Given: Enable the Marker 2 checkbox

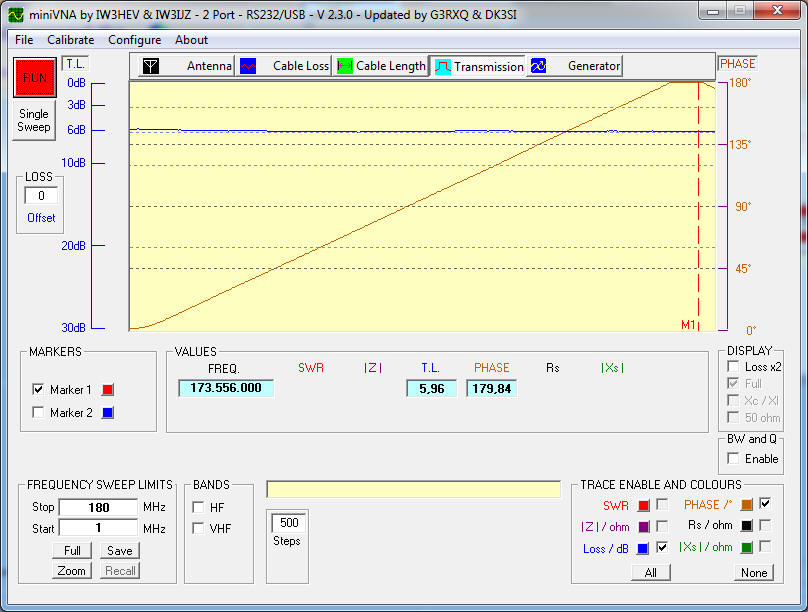Looking at the screenshot, I should click(x=38, y=412).
